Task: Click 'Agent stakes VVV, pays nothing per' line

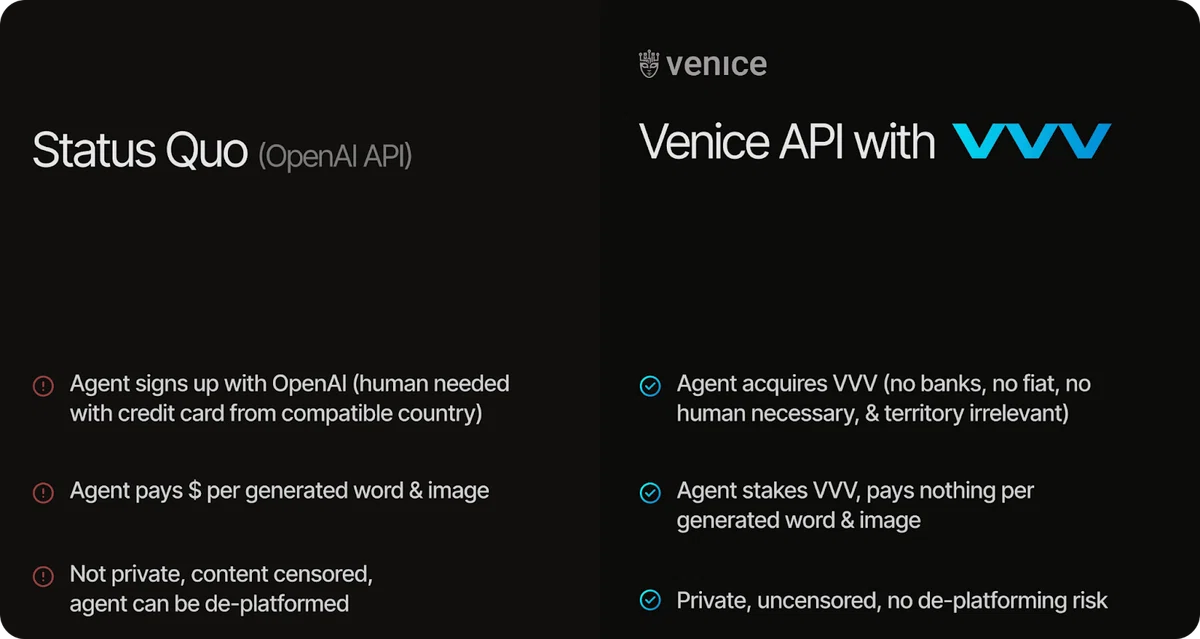Action: [x=855, y=491]
